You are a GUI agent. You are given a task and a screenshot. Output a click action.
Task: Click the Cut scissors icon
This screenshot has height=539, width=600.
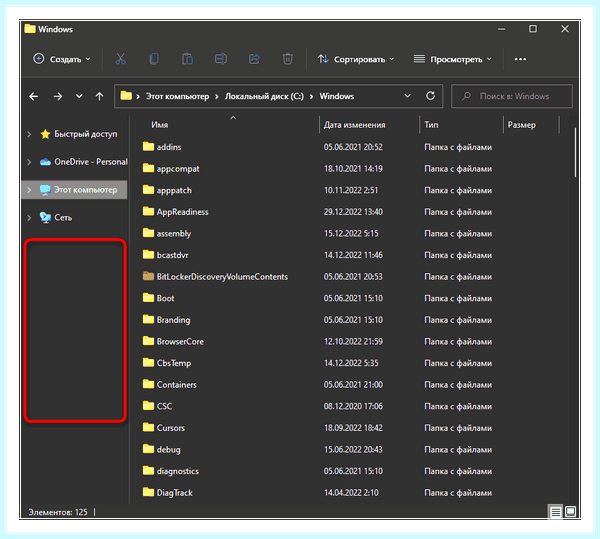click(121, 59)
